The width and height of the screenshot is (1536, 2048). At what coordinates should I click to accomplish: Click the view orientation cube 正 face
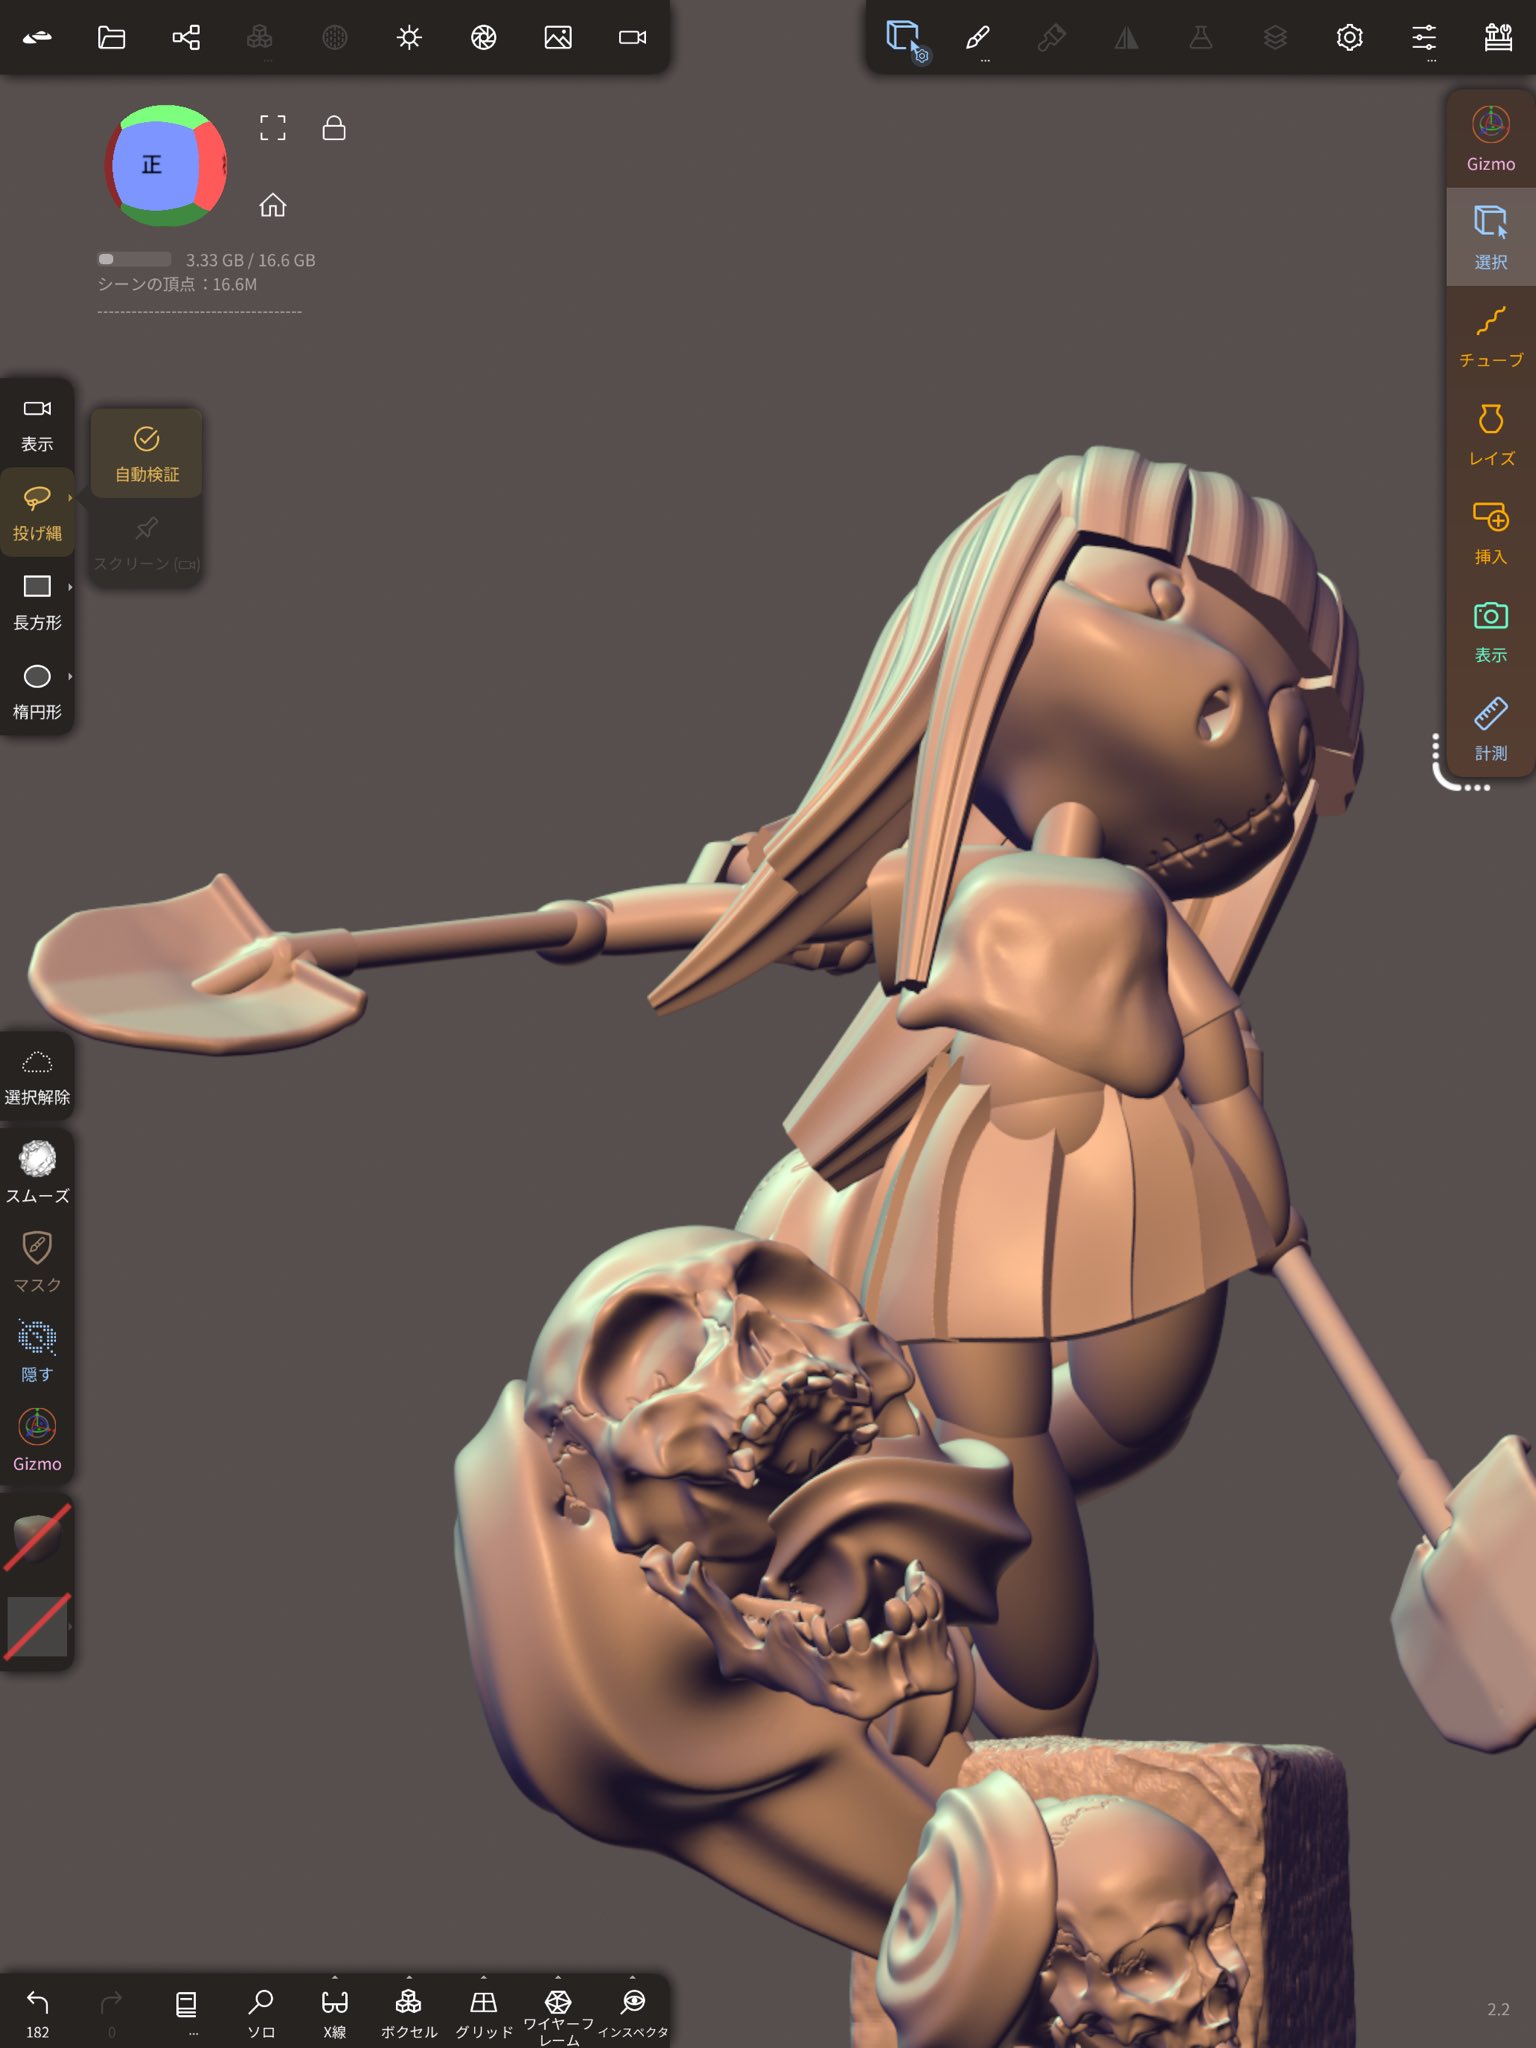click(x=152, y=164)
